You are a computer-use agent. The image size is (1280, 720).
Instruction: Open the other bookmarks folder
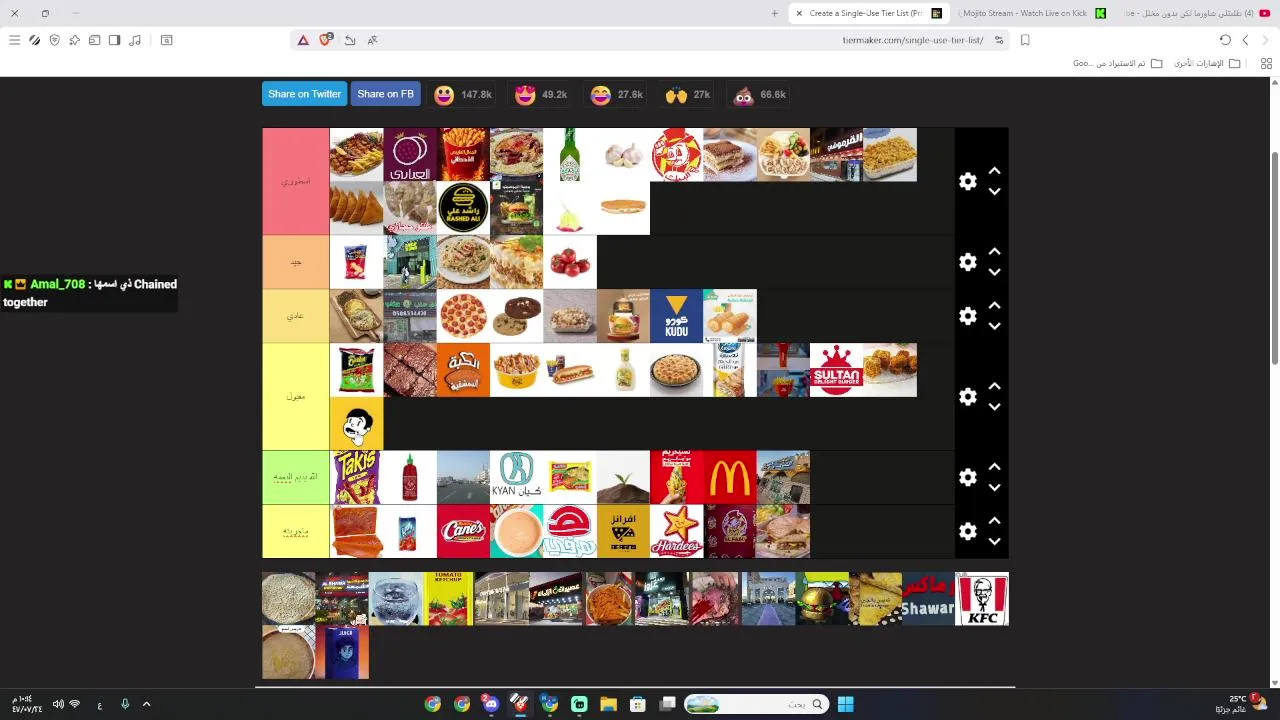pyautogui.click(x=1207, y=63)
